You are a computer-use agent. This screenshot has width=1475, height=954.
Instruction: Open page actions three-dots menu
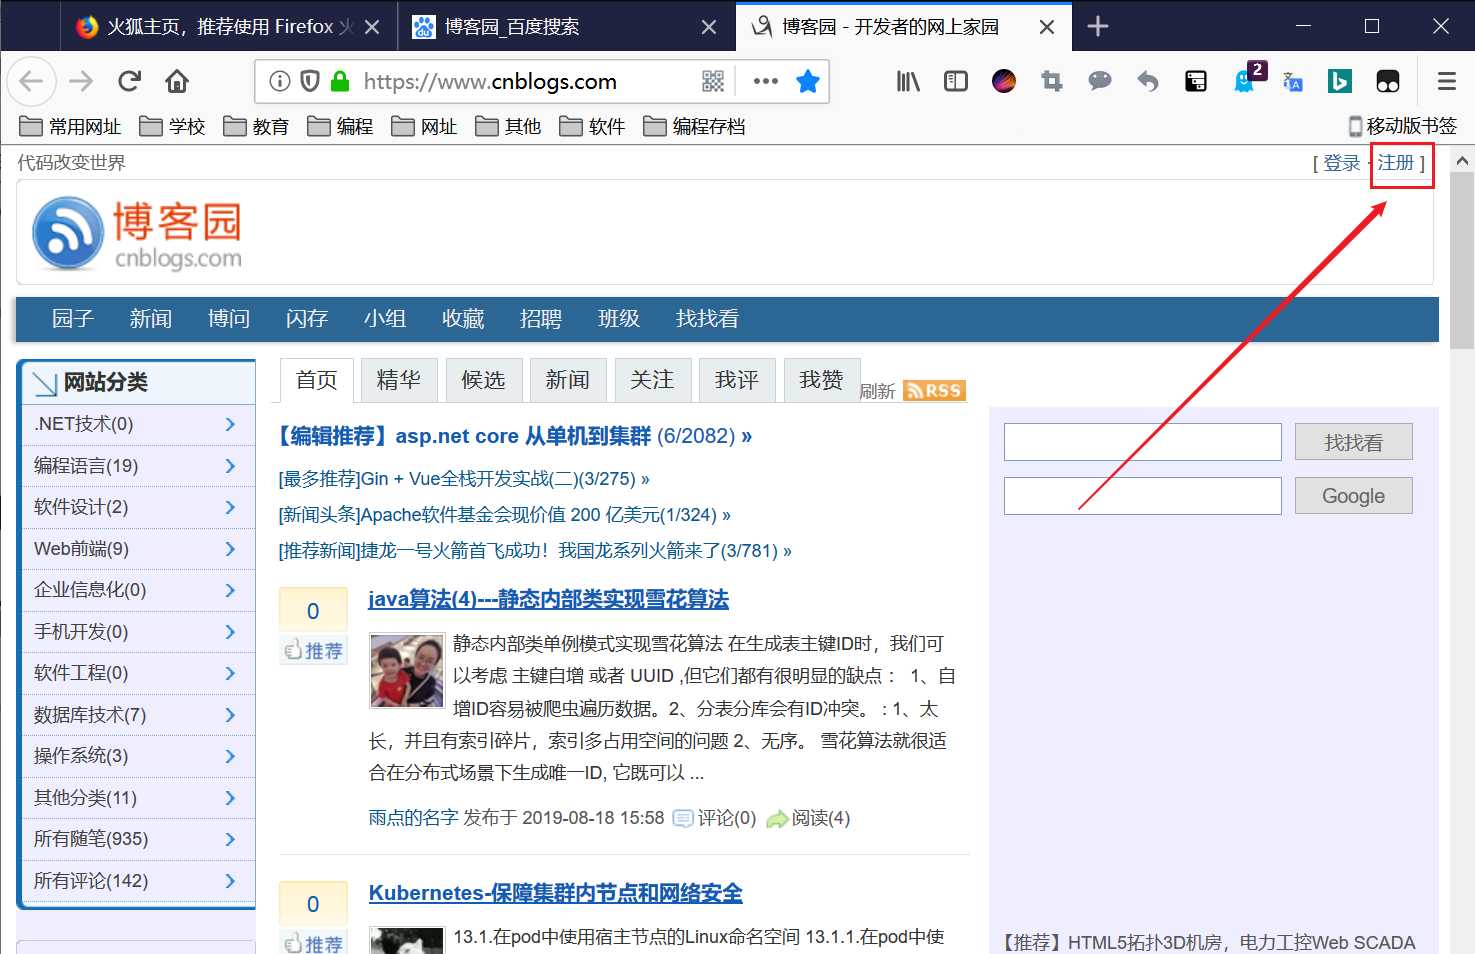click(766, 81)
